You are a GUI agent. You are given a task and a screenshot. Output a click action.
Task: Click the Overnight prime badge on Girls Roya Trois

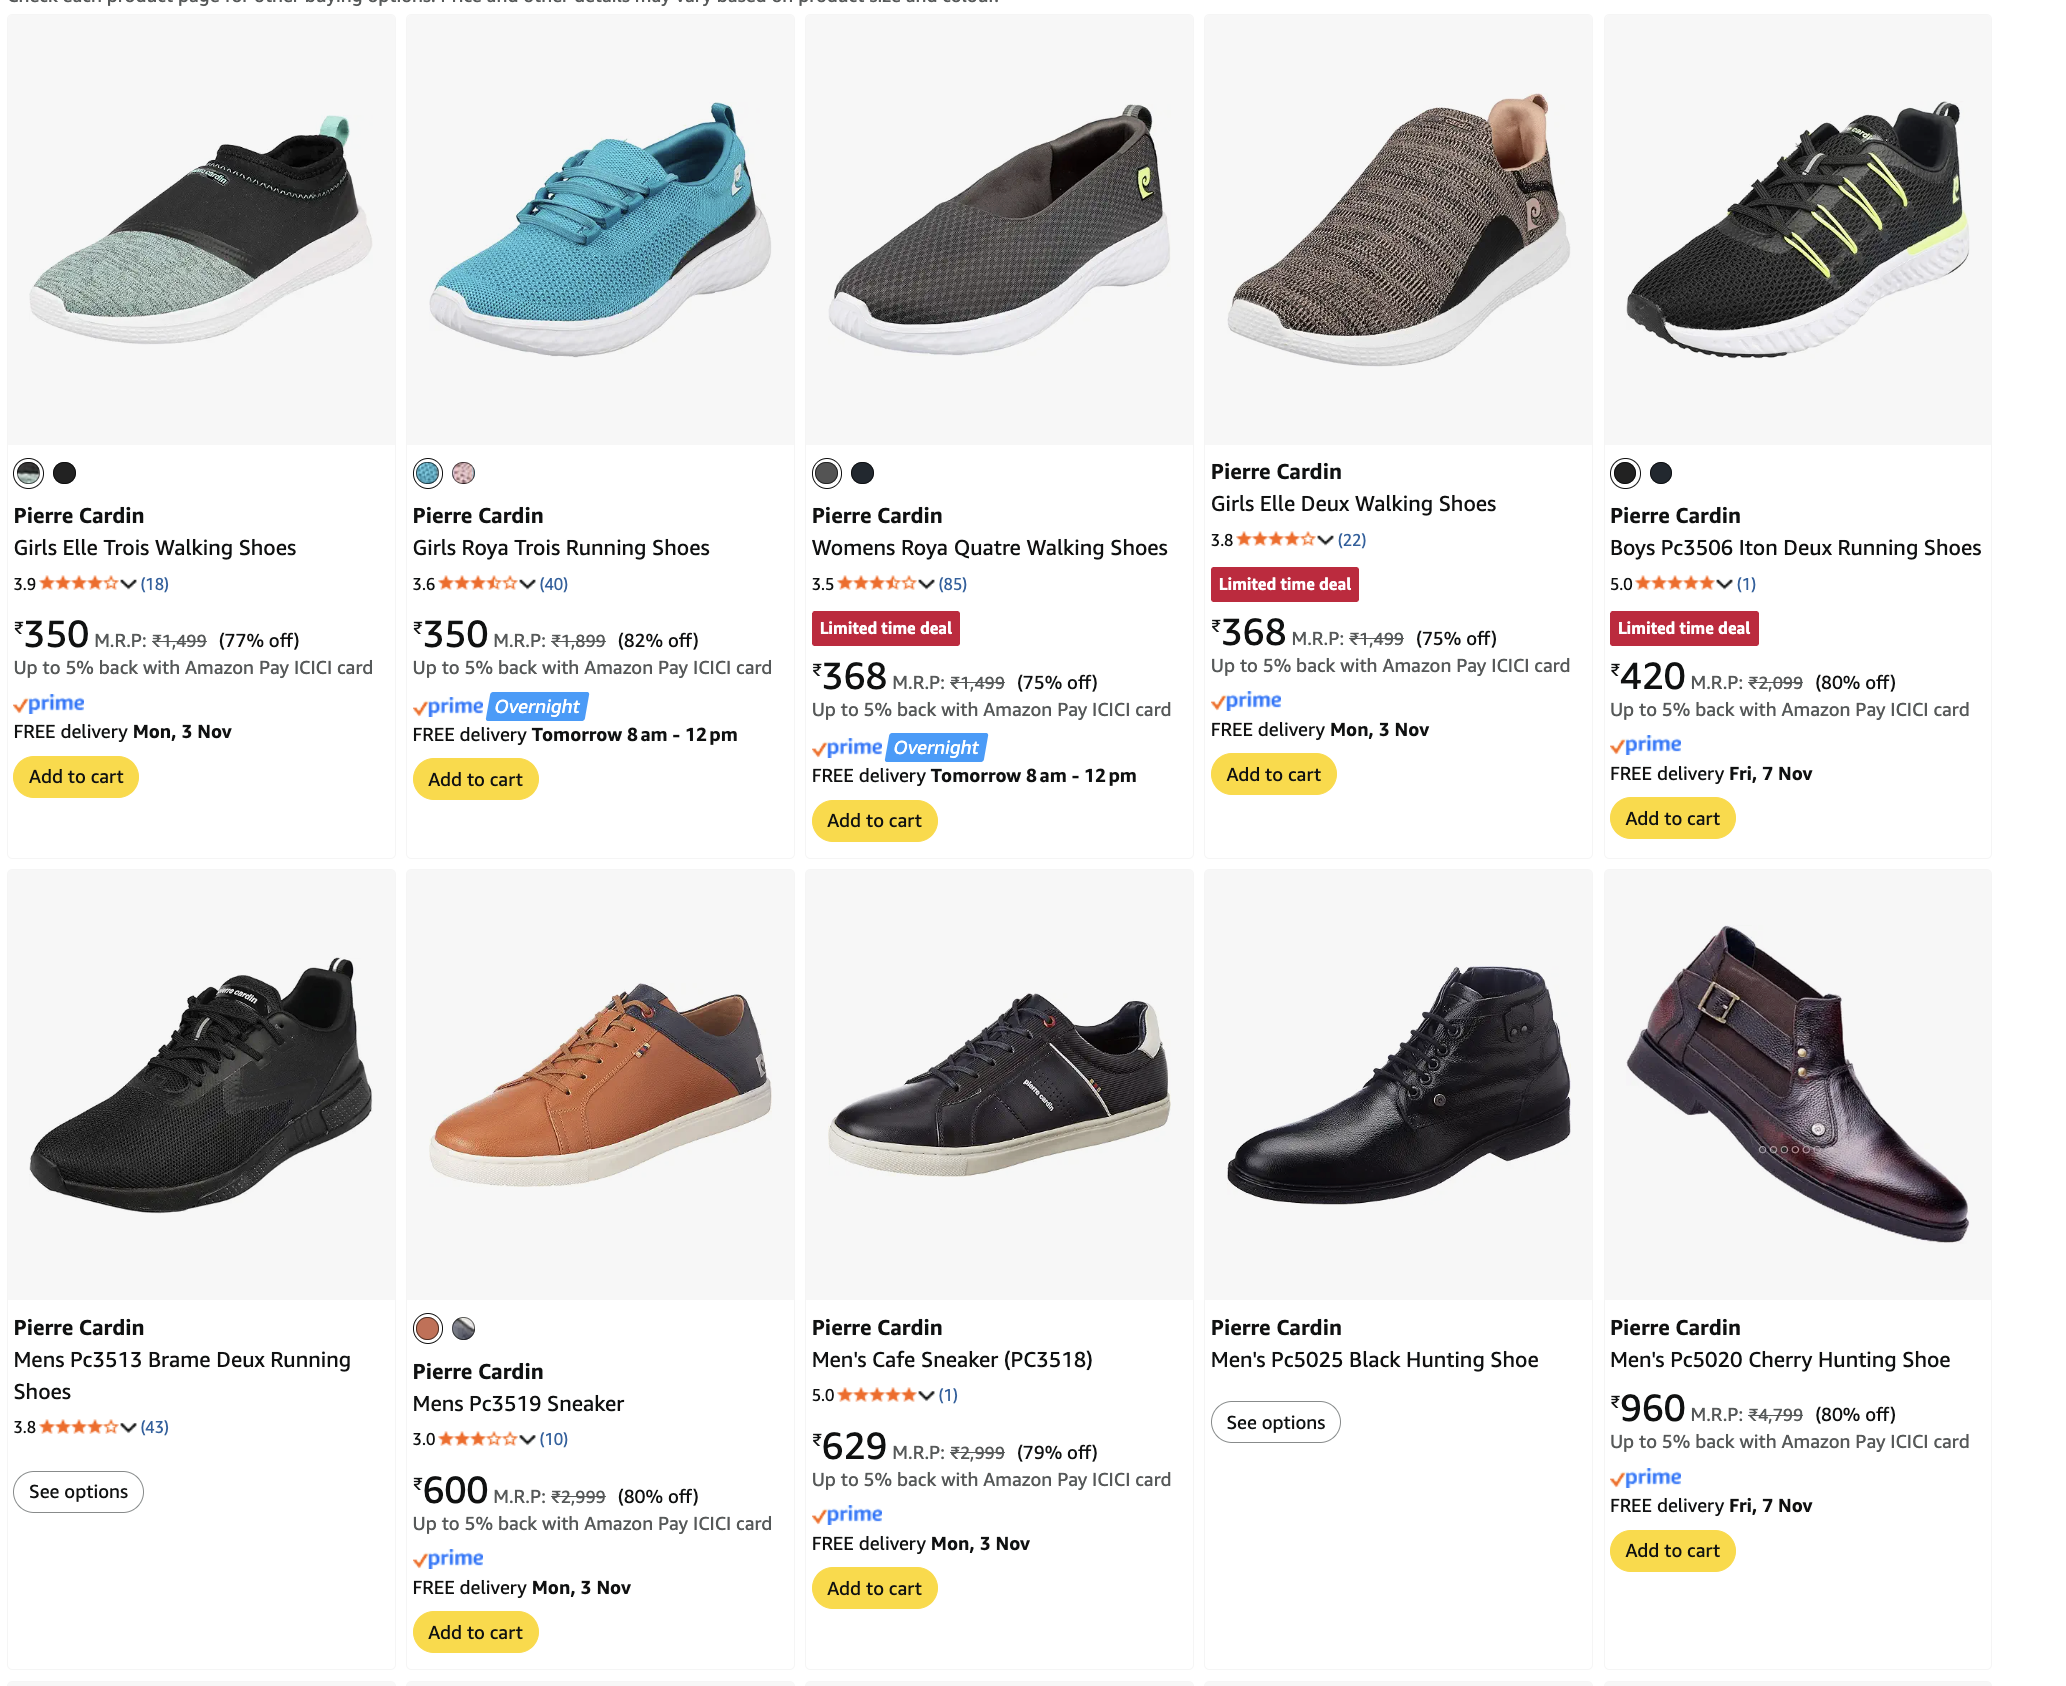[x=538, y=707]
